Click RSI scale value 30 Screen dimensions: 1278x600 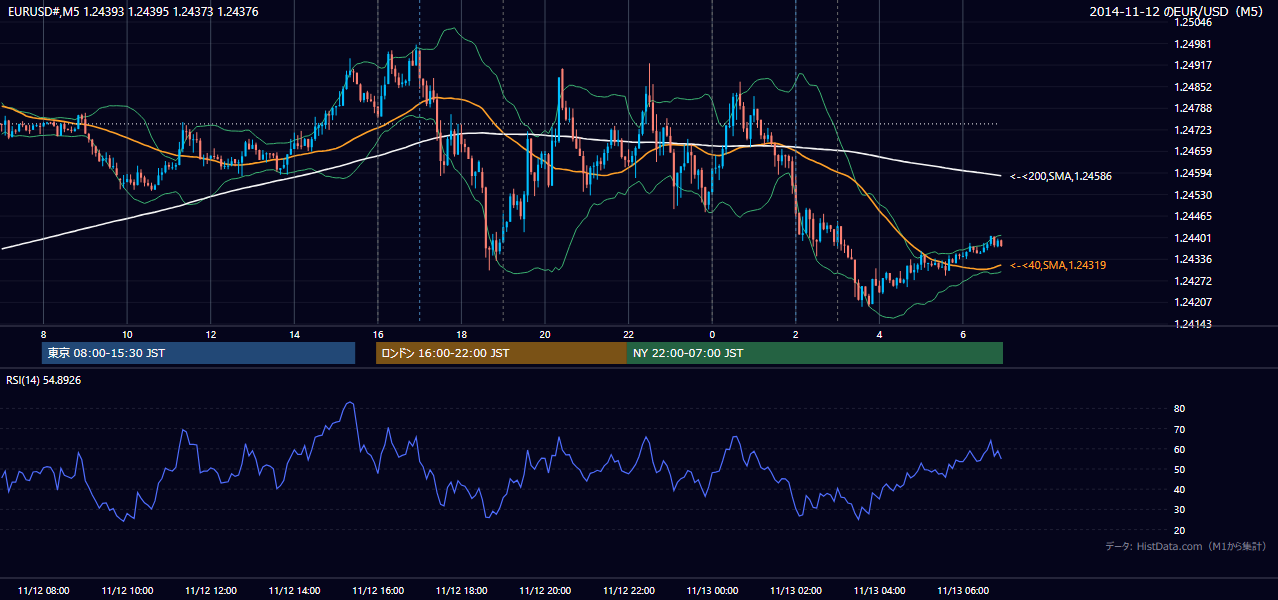[1179, 509]
